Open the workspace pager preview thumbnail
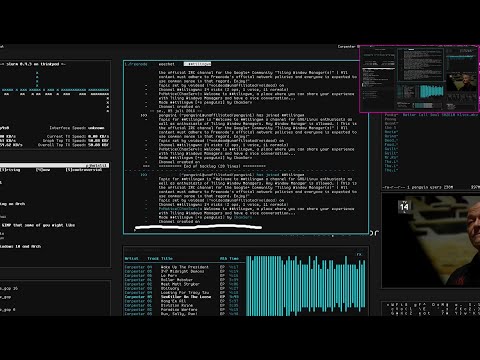Viewport: 480px width, 360px height. [x=419, y=79]
